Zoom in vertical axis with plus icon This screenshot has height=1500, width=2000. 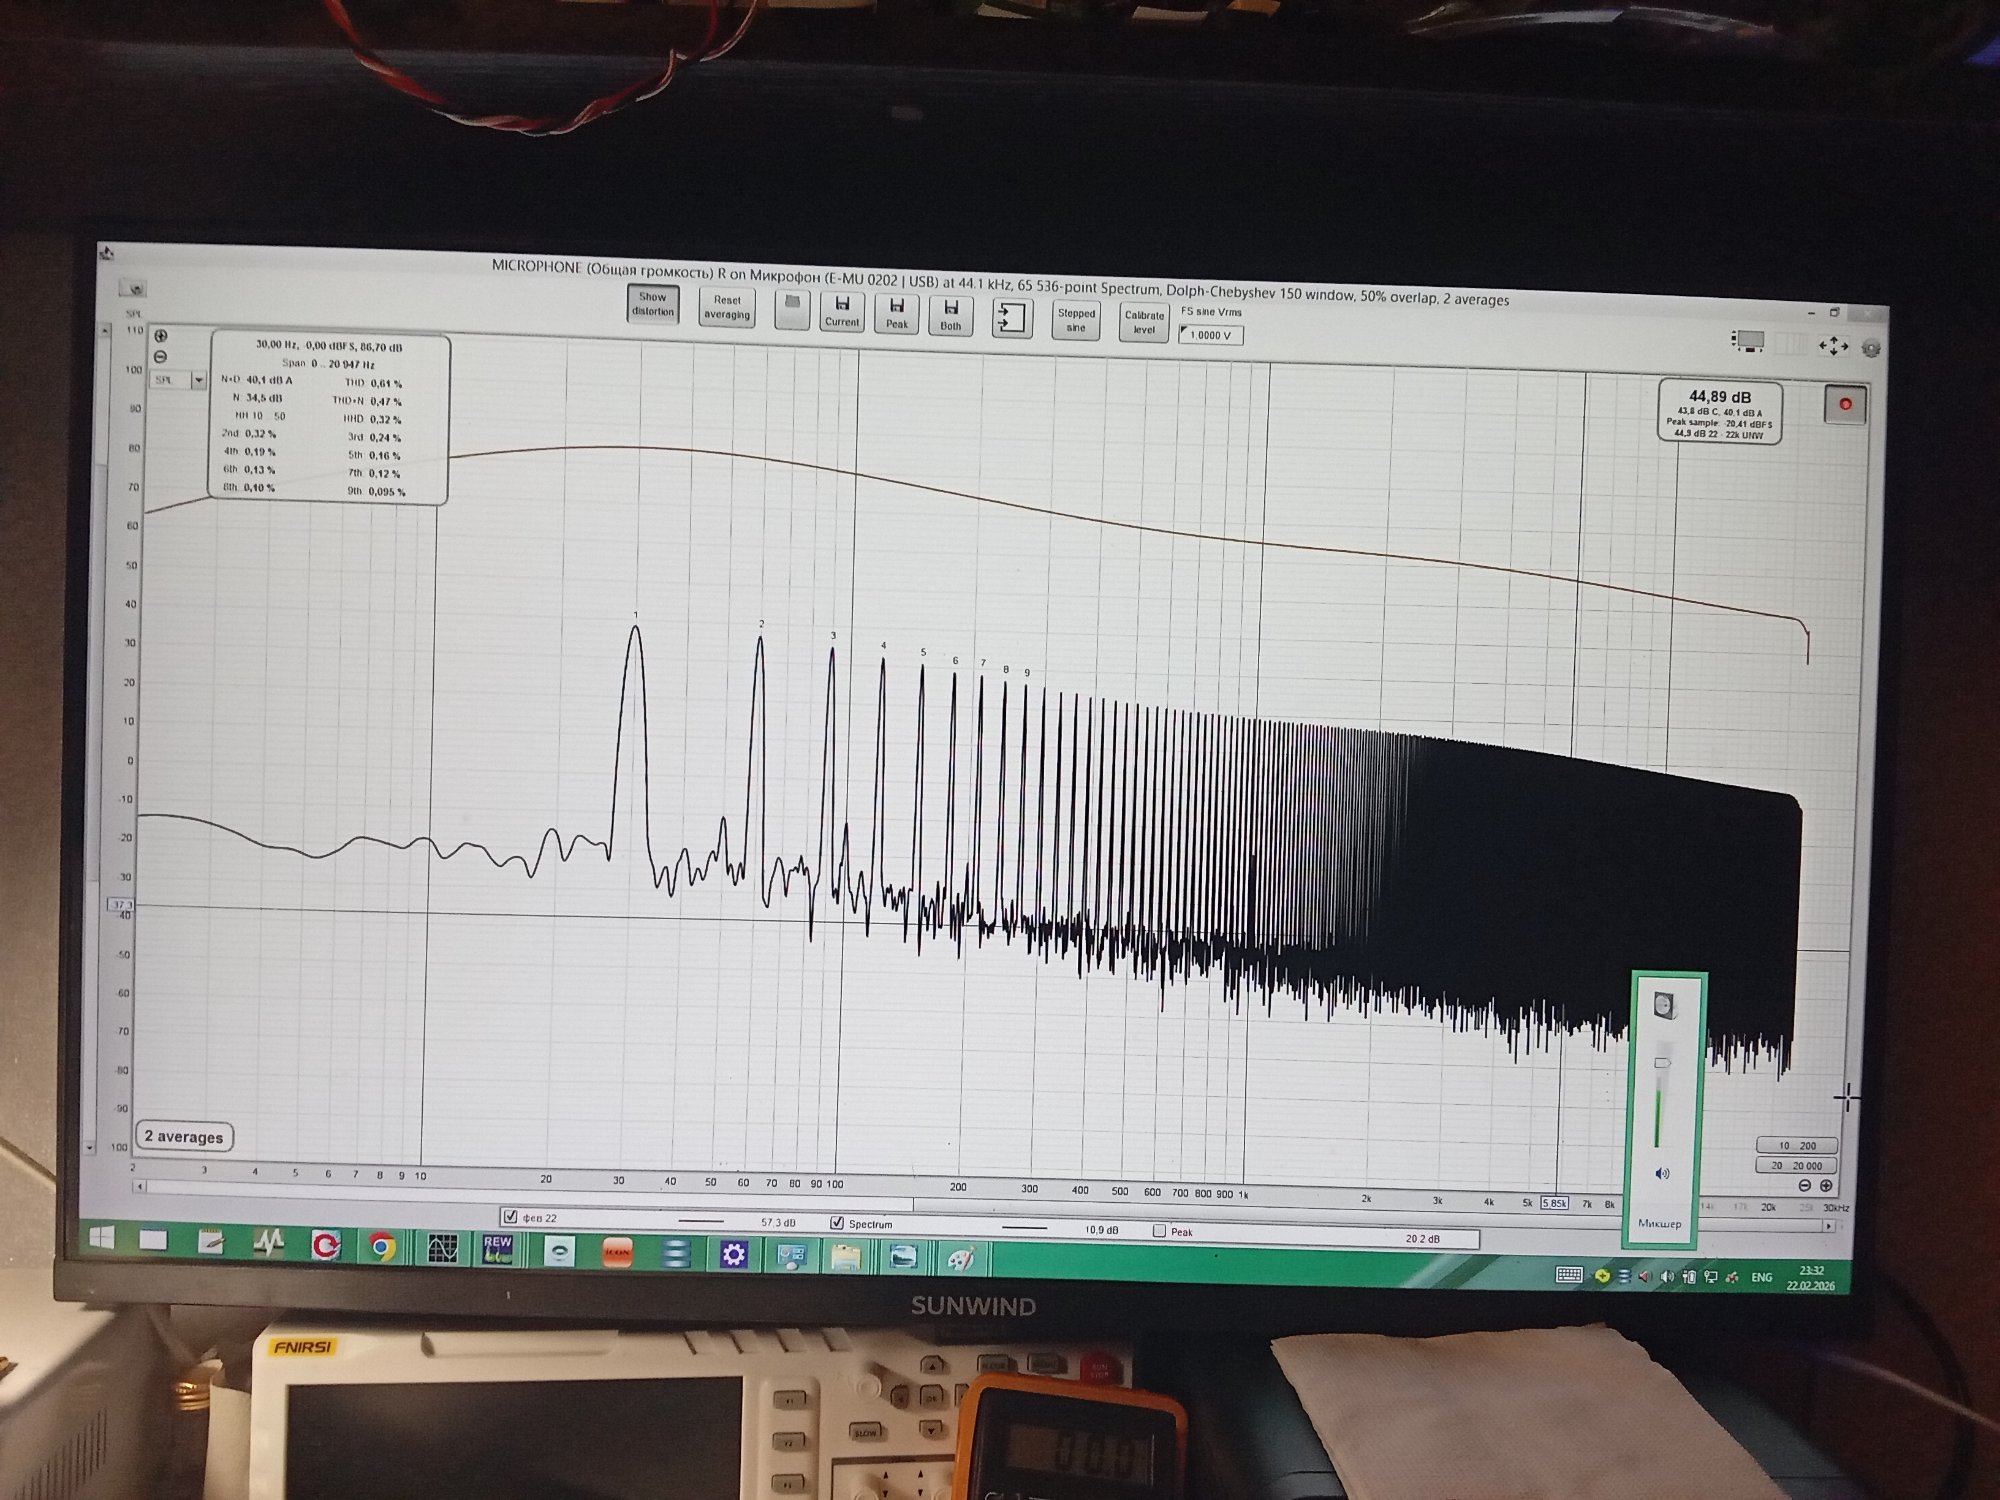(x=161, y=336)
